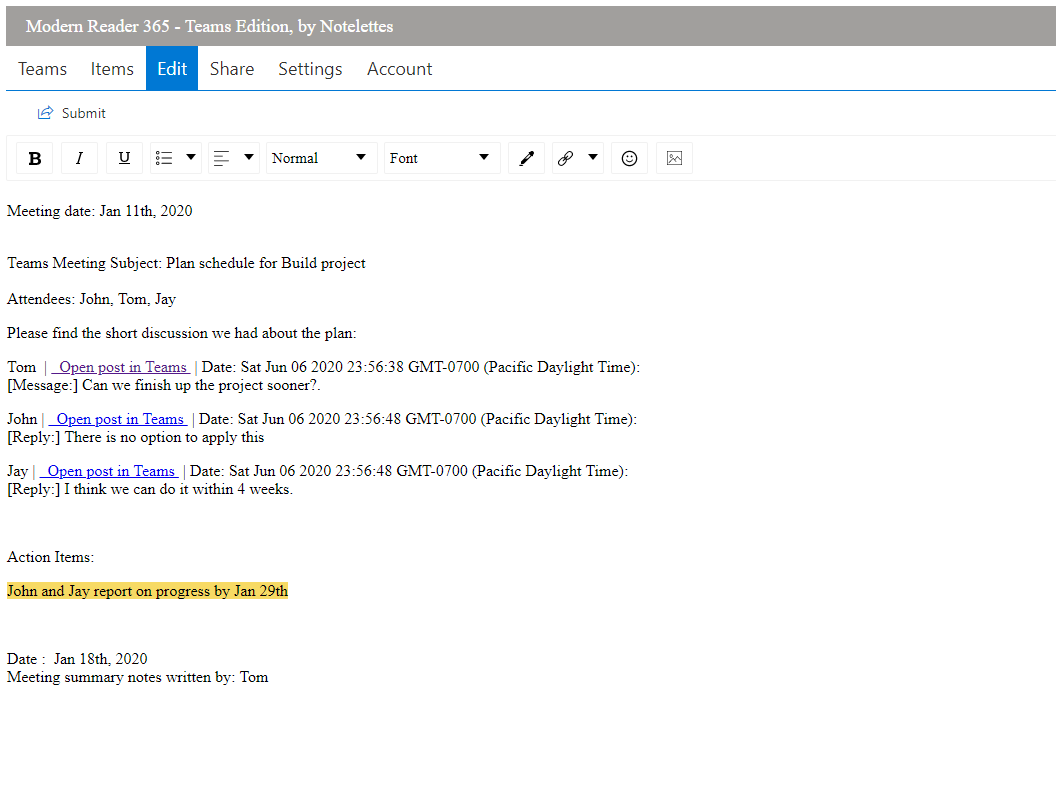Click the insert link icon
Viewport: 1056px width, 792px height.
pos(566,158)
